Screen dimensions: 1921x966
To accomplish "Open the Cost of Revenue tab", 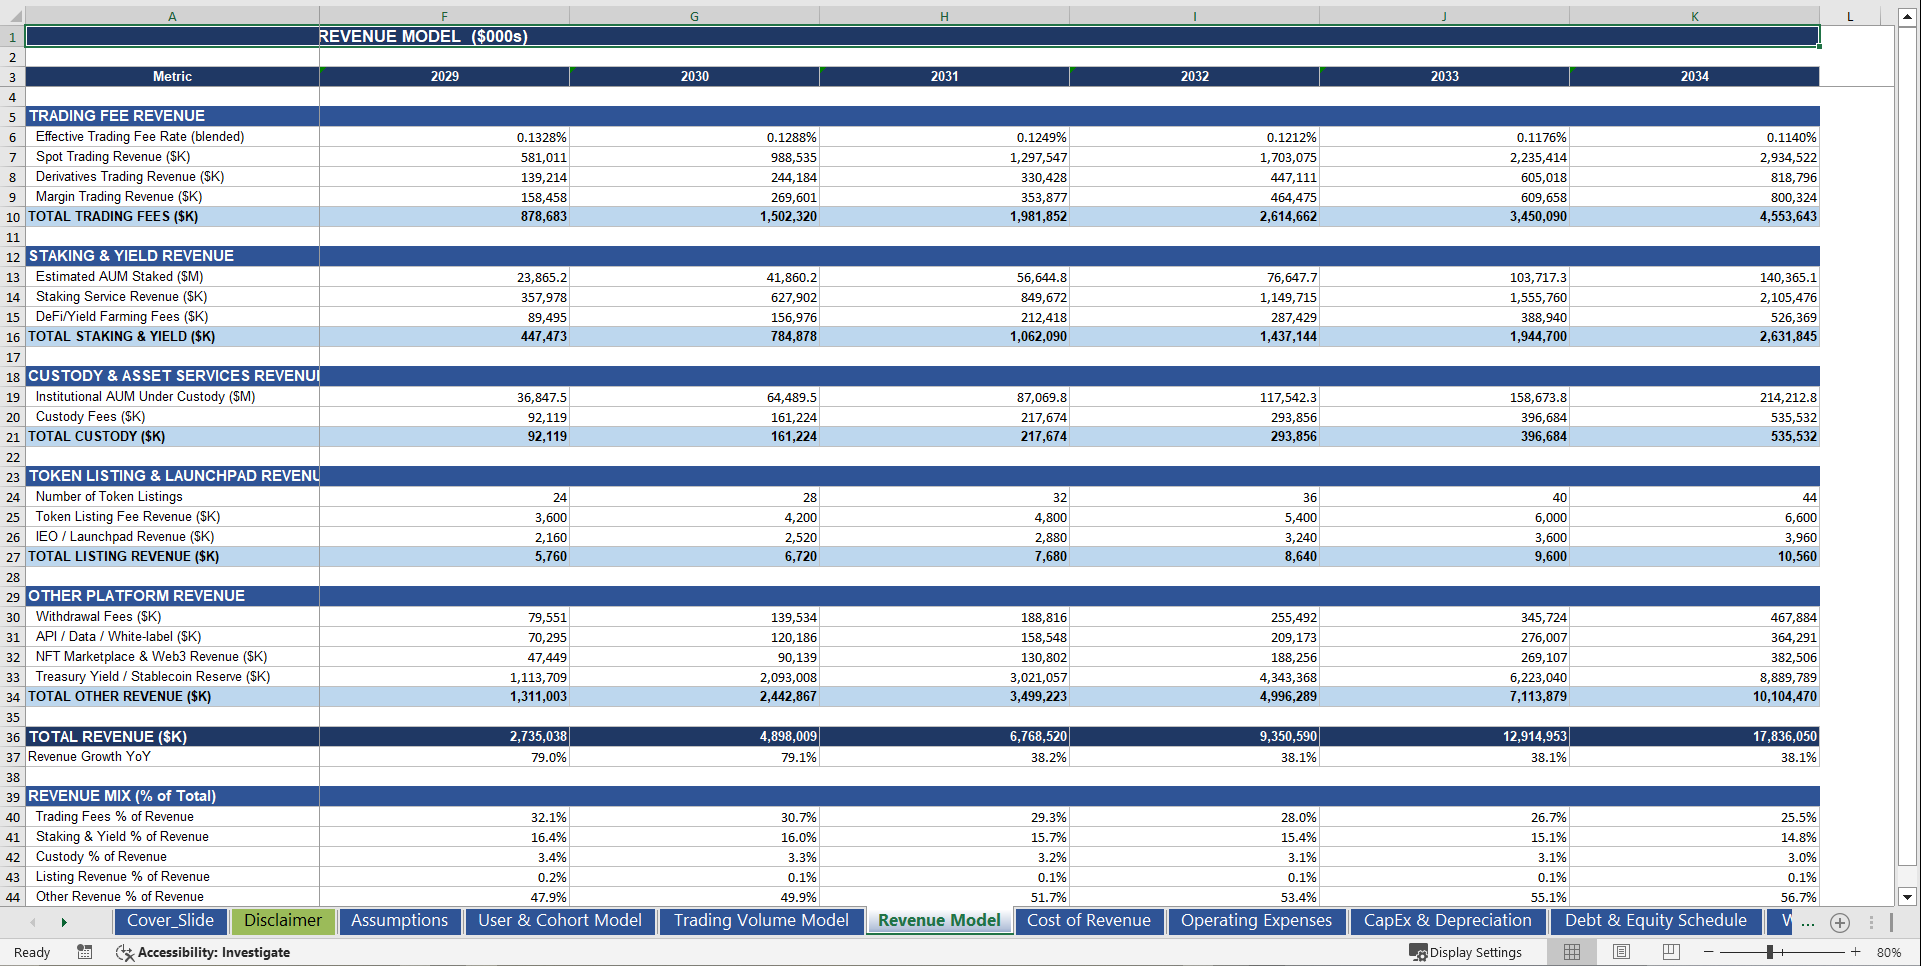I will click(1089, 921).
